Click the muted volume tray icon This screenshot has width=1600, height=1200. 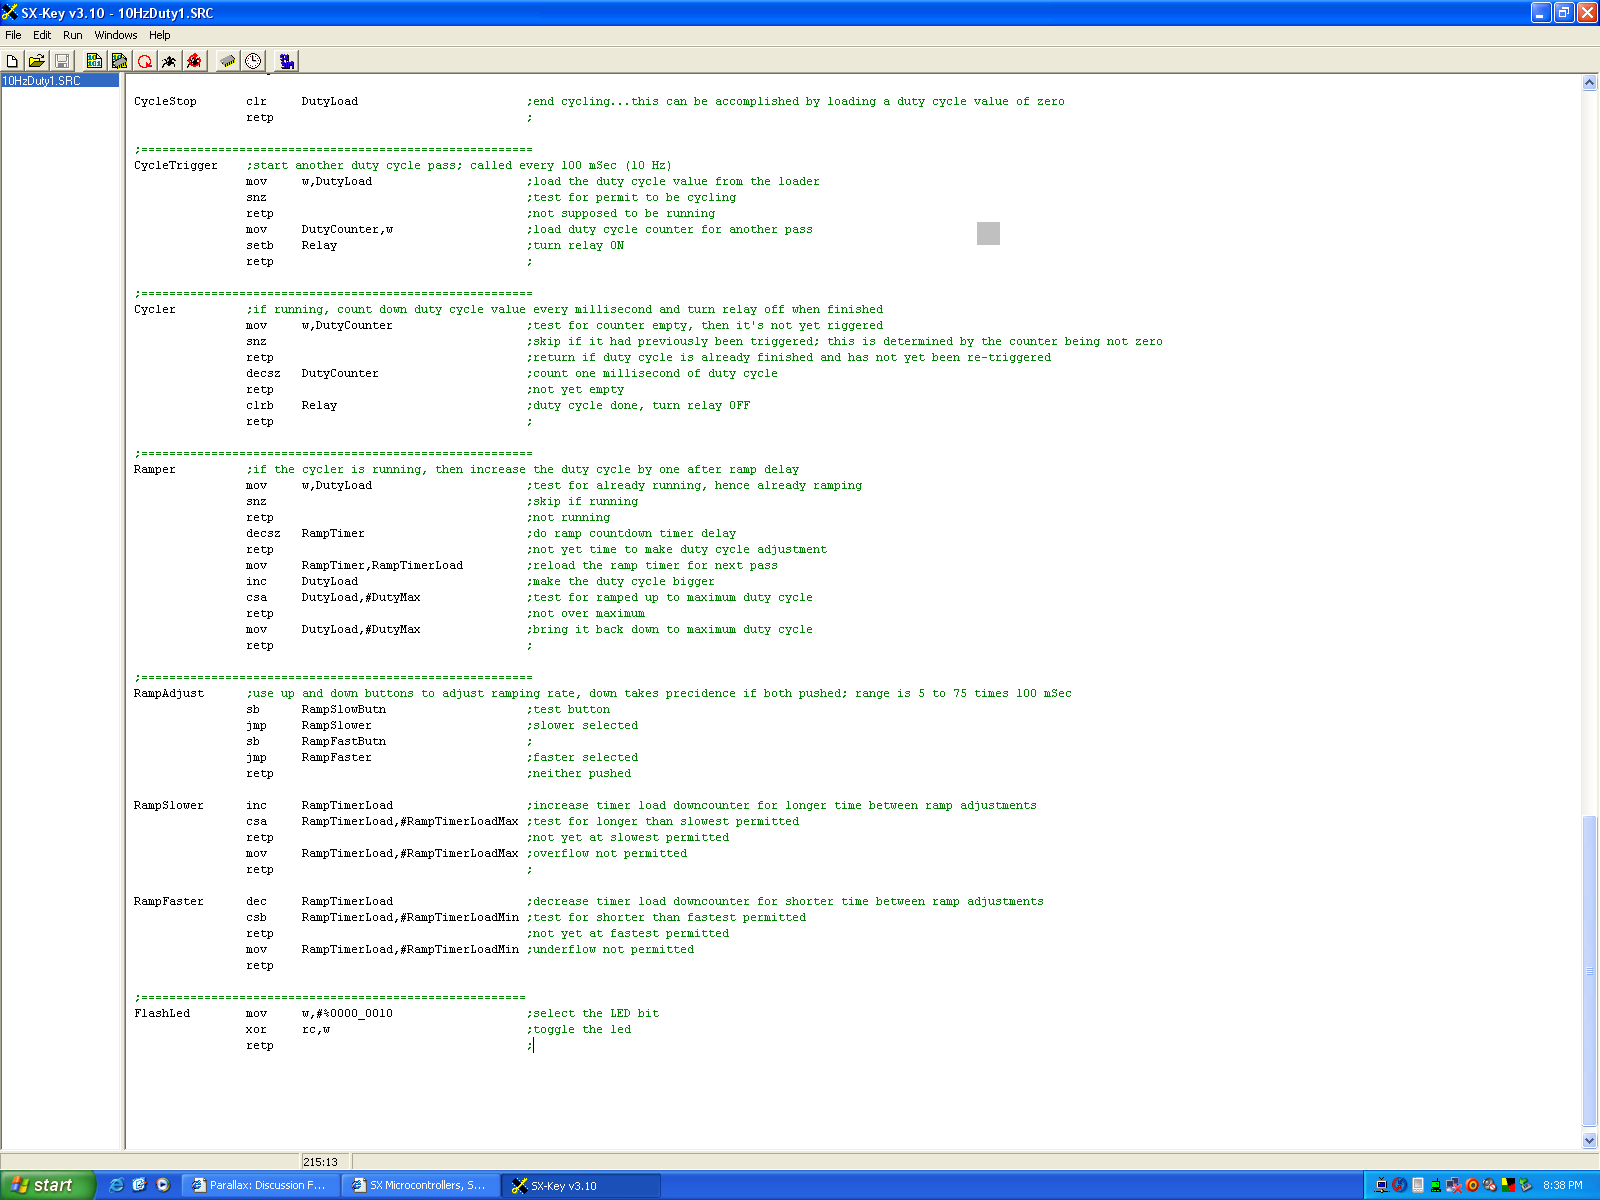click(1489, 1185)
